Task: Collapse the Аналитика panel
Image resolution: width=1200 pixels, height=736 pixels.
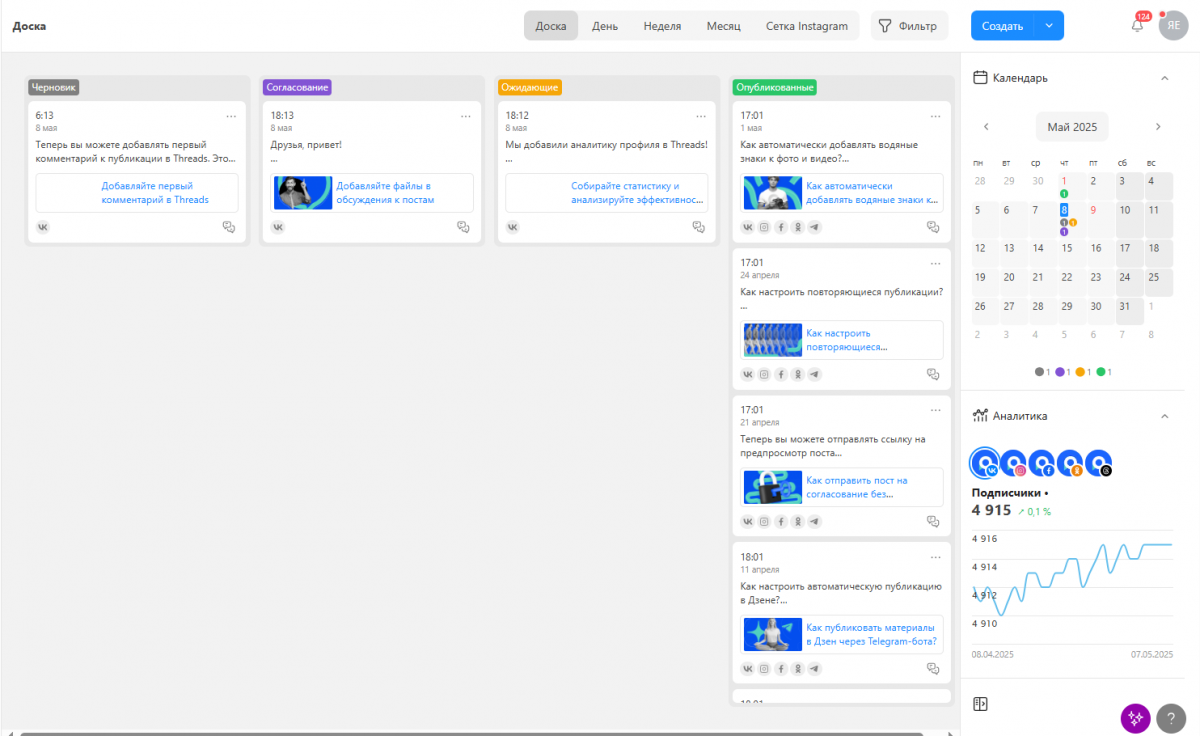Action: [x=1164, y=416]
